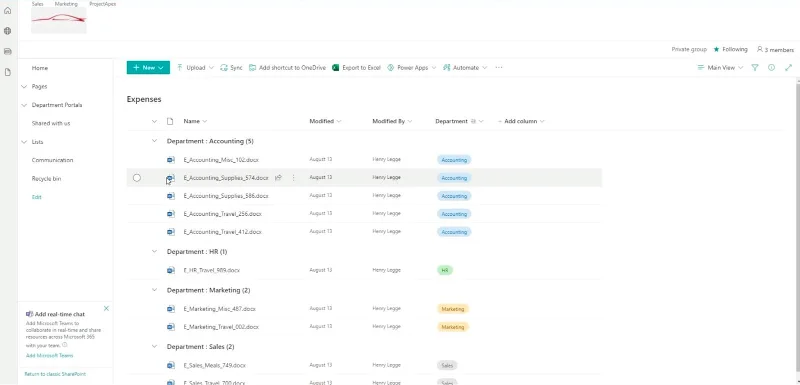The height and width of the screenshot is (385, 800).
Task: Expand content to full screen icon
Action: tap(788, 67)
